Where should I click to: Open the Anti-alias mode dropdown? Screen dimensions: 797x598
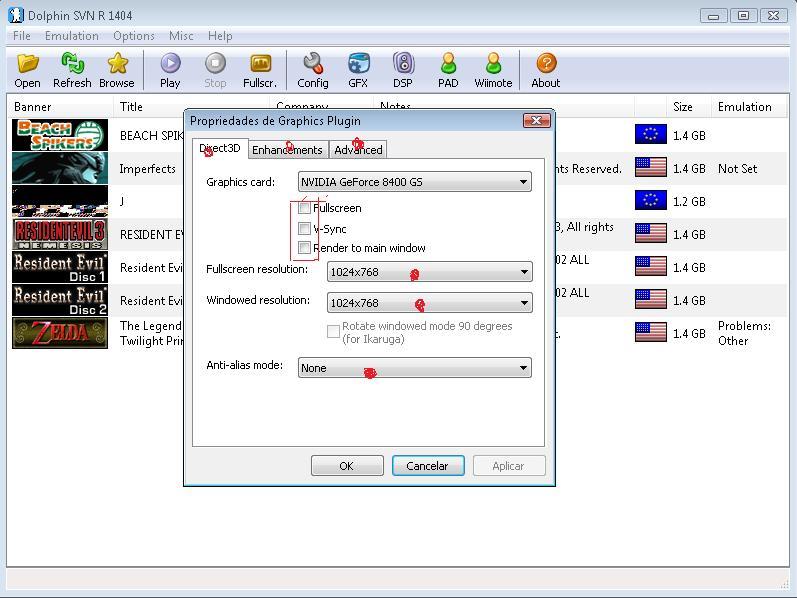pyautogui.click(x=415, y=368)
